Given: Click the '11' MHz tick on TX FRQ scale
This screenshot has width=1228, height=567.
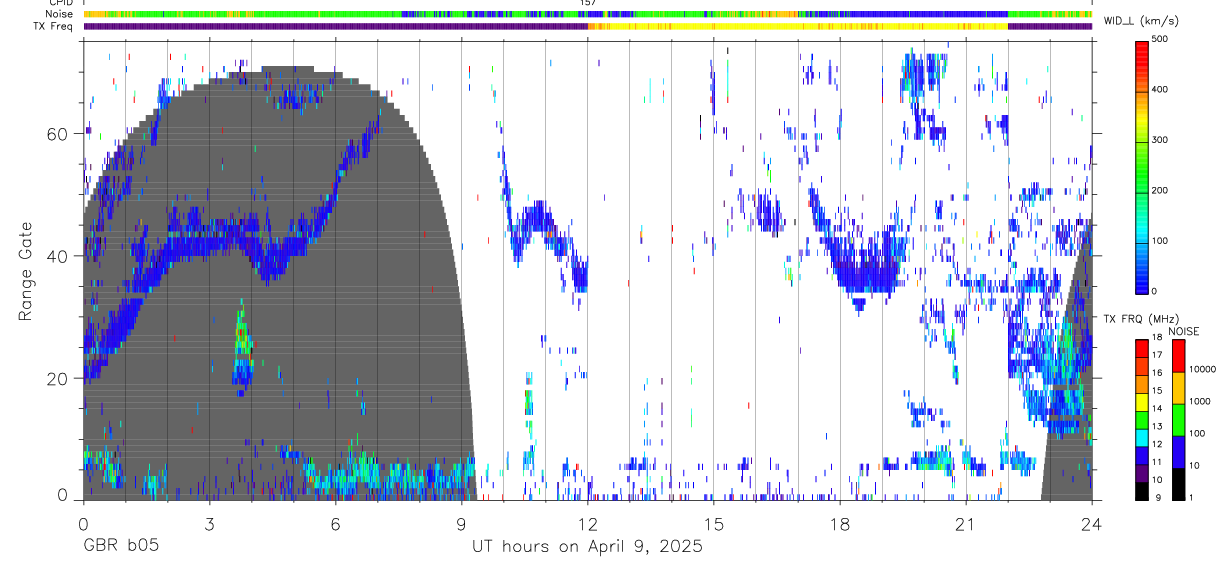Looking at the screenshot, I should point(1158,462).
